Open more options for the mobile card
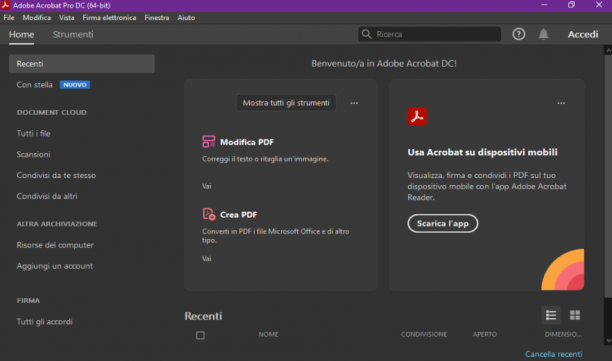 [561, 103]
